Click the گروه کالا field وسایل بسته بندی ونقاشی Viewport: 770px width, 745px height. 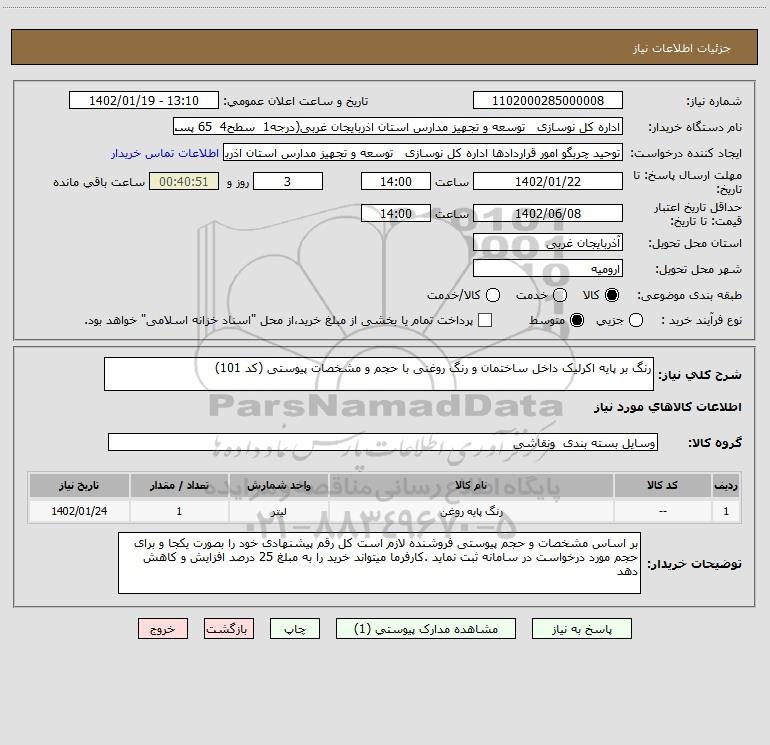click(x=383, y=442)
